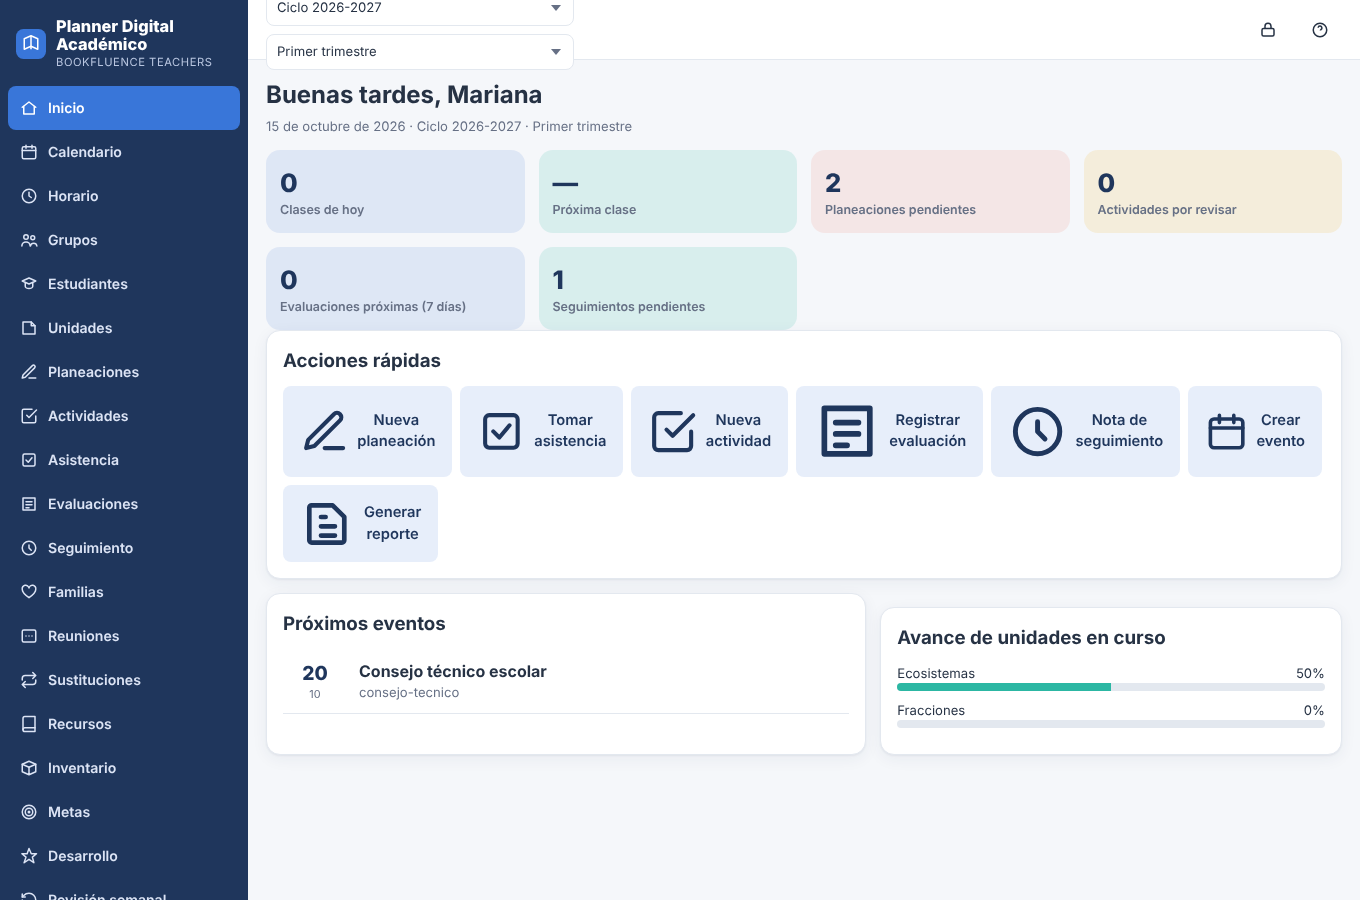Open the Consejo técnico escolar event
Screen dimensions: 1360x900
click(x=566, y=681)
